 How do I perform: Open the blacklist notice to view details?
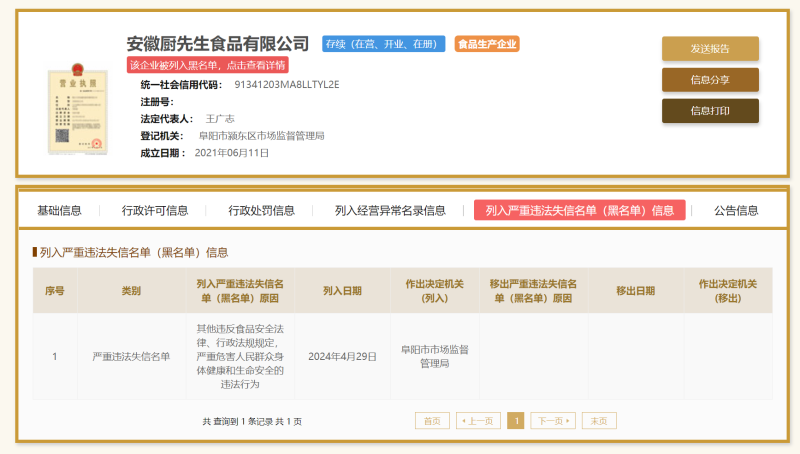click(208, 65)
